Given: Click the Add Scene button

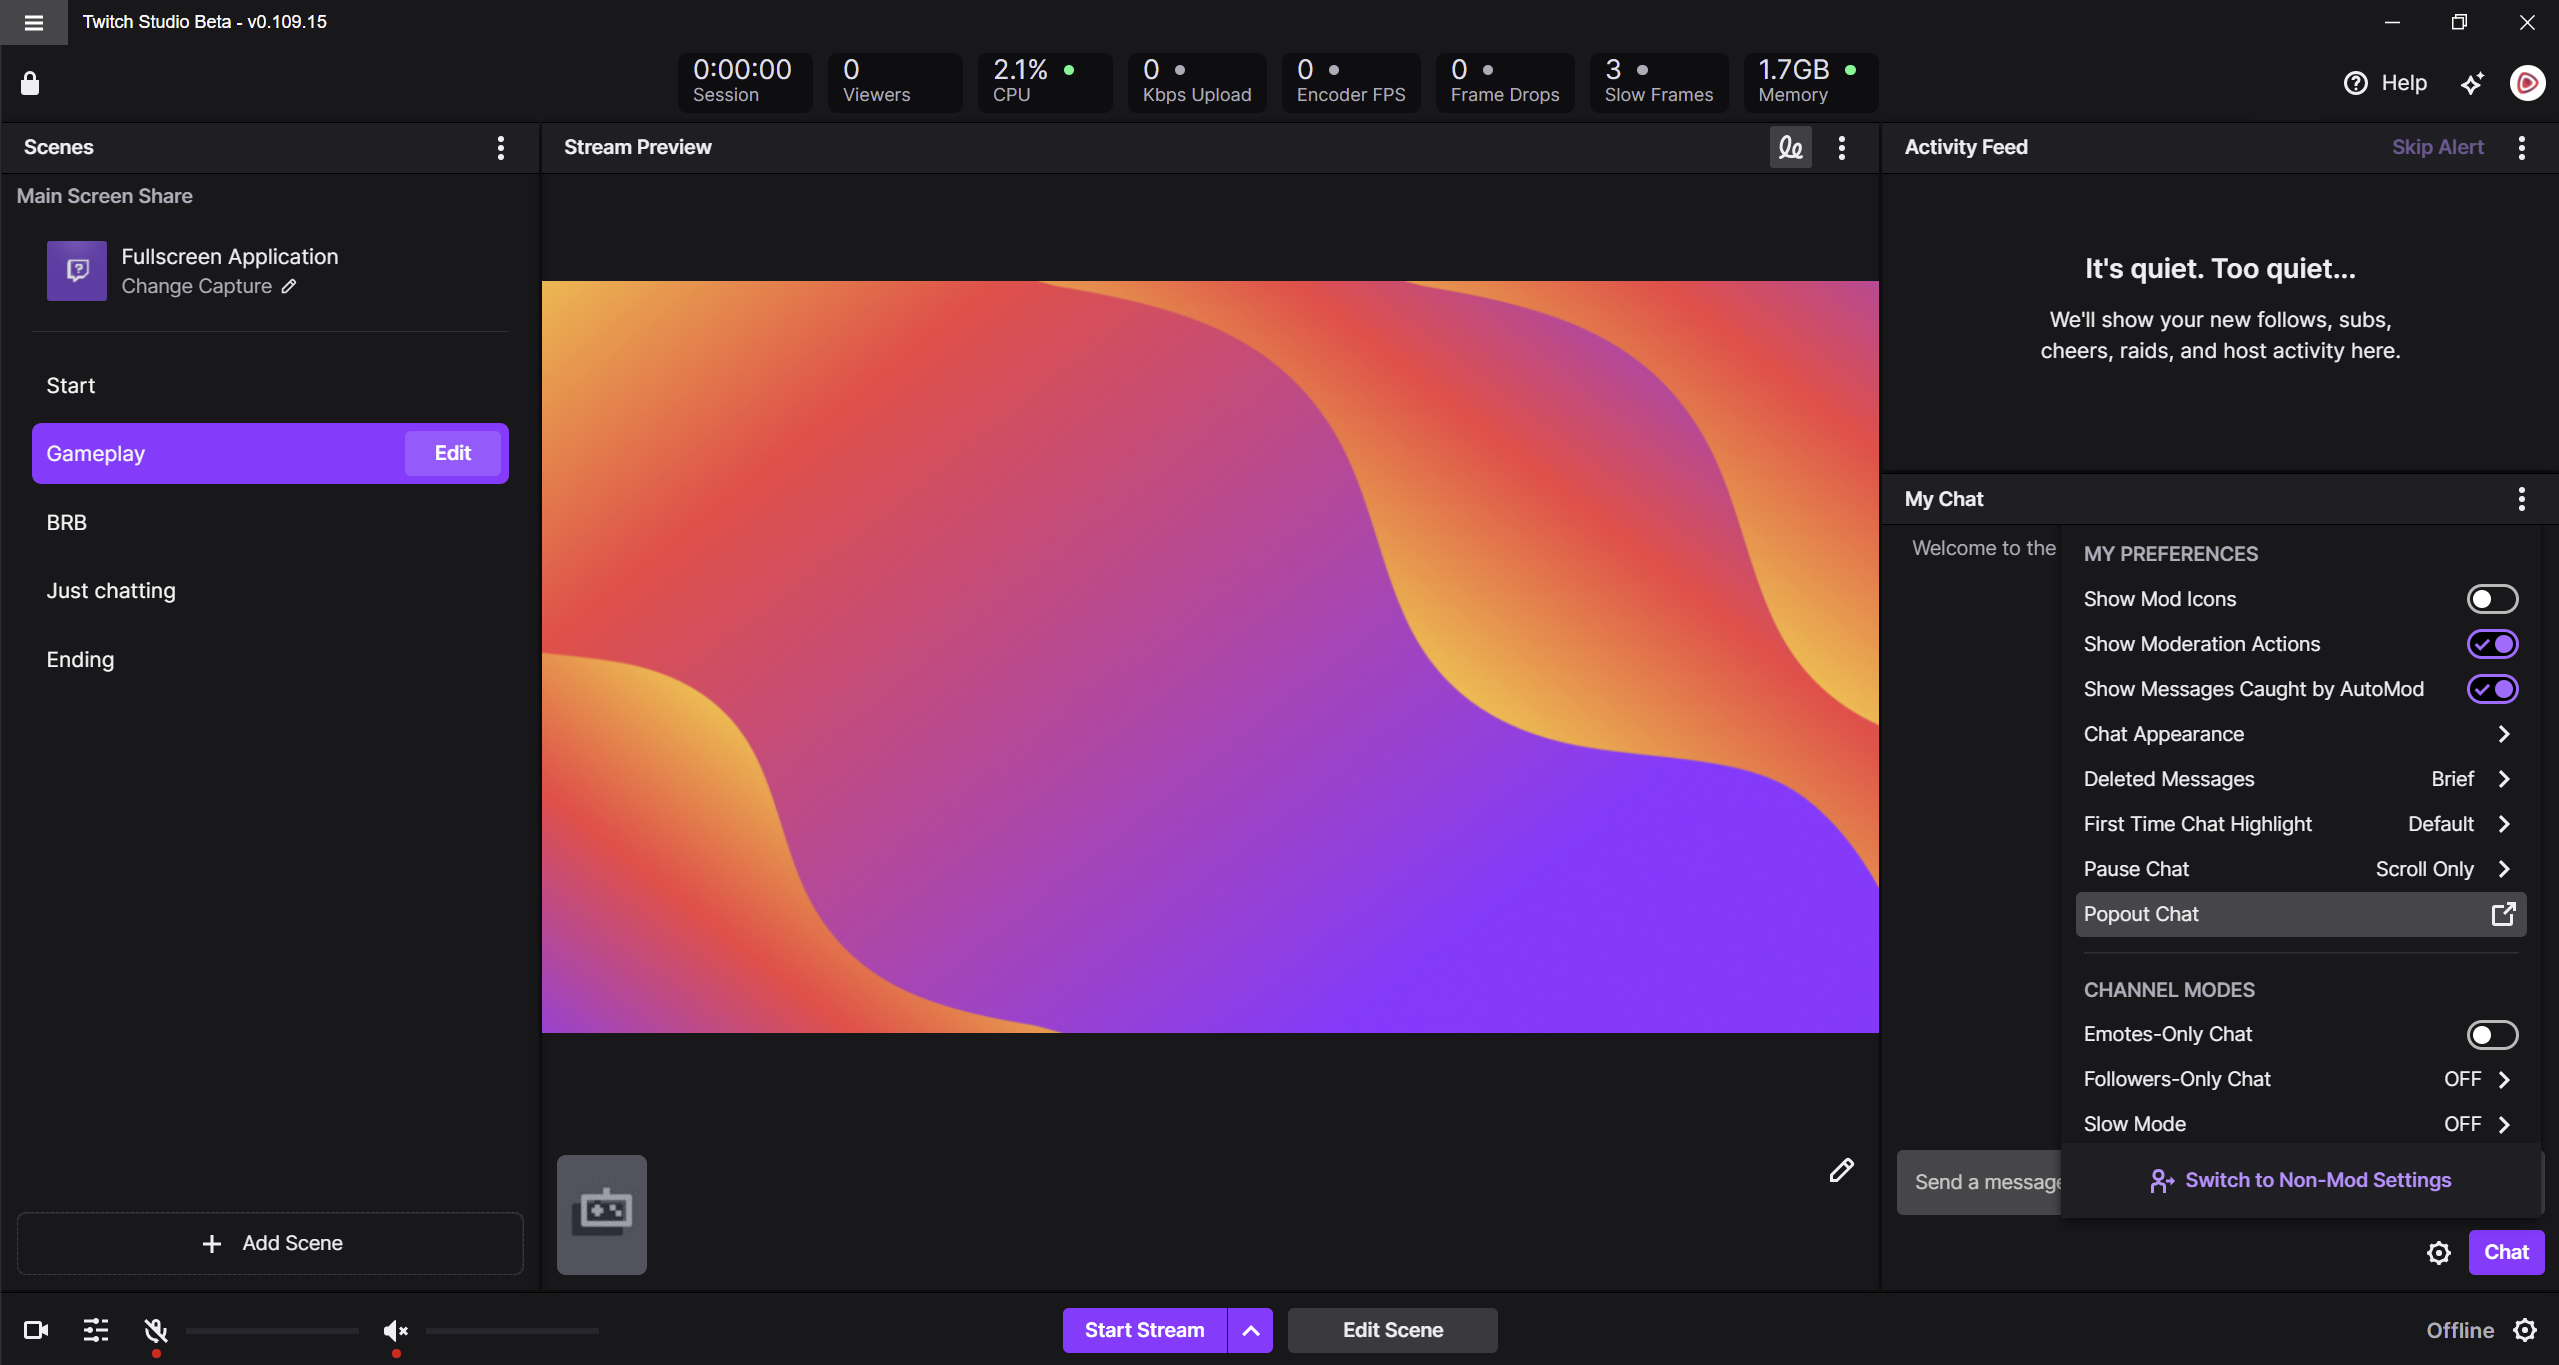Looking at the screenshot, I should point(270,1243).
